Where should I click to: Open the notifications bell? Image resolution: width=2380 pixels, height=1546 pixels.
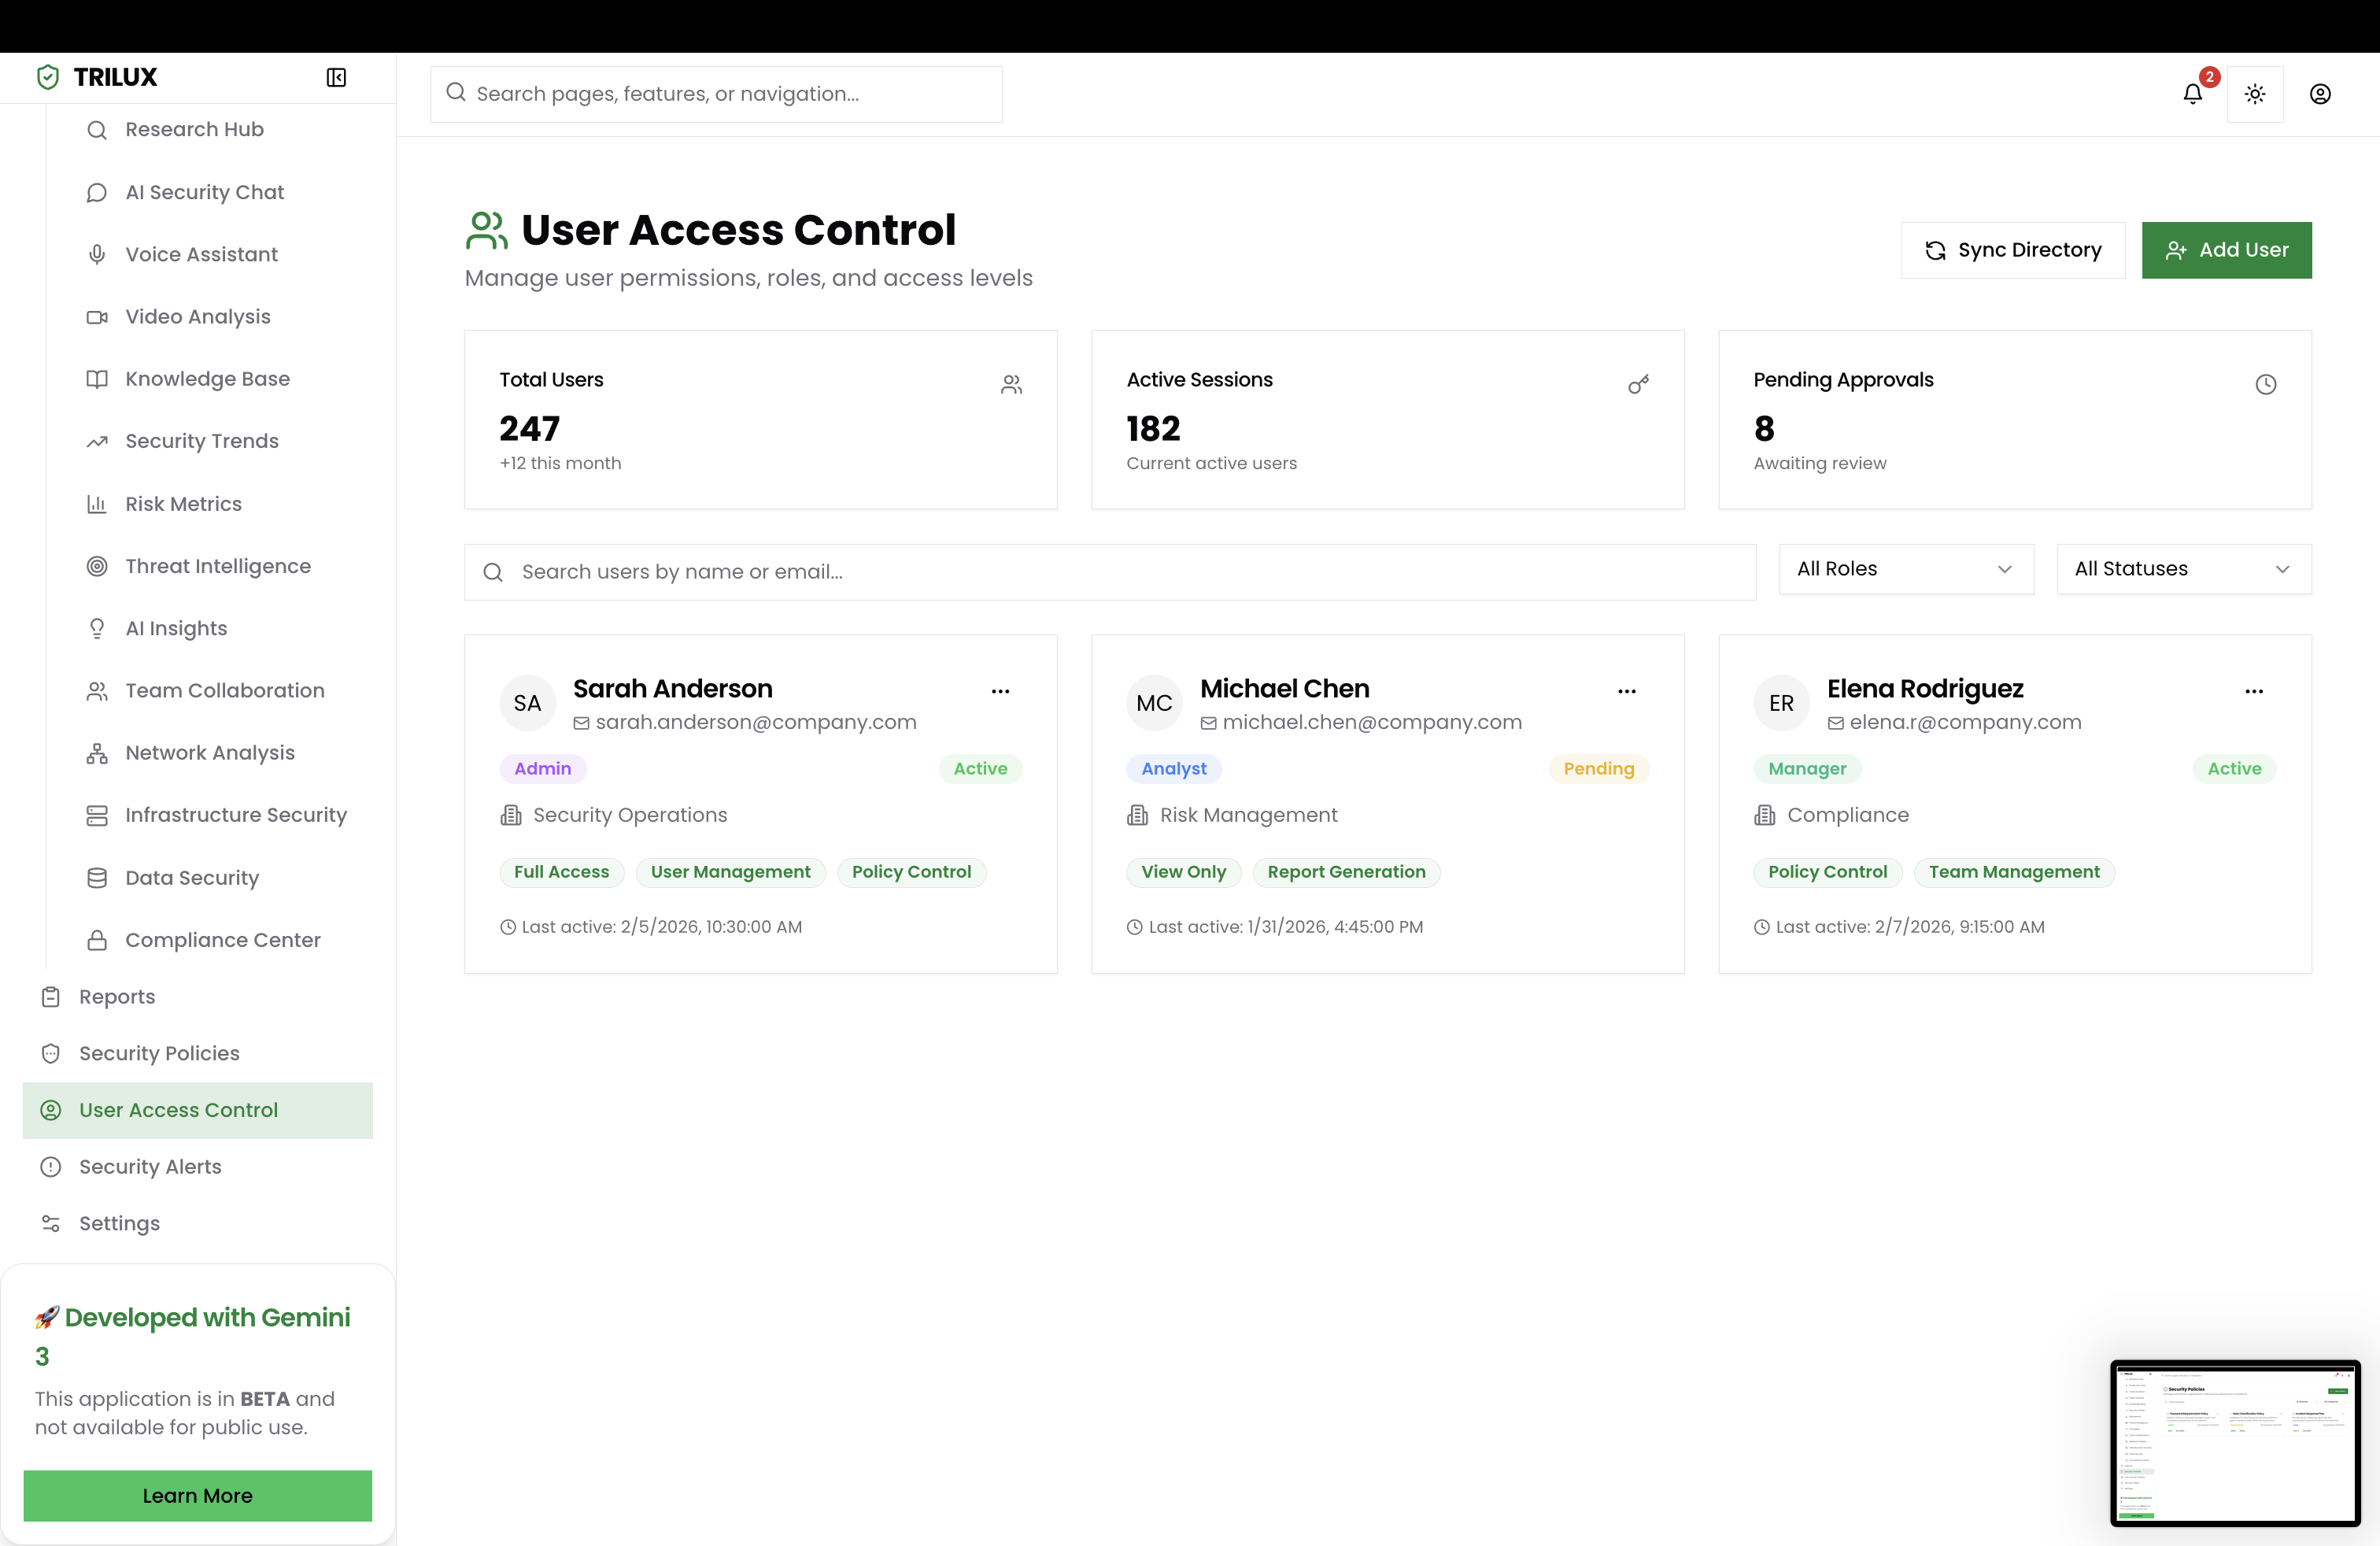[2192, 94]
